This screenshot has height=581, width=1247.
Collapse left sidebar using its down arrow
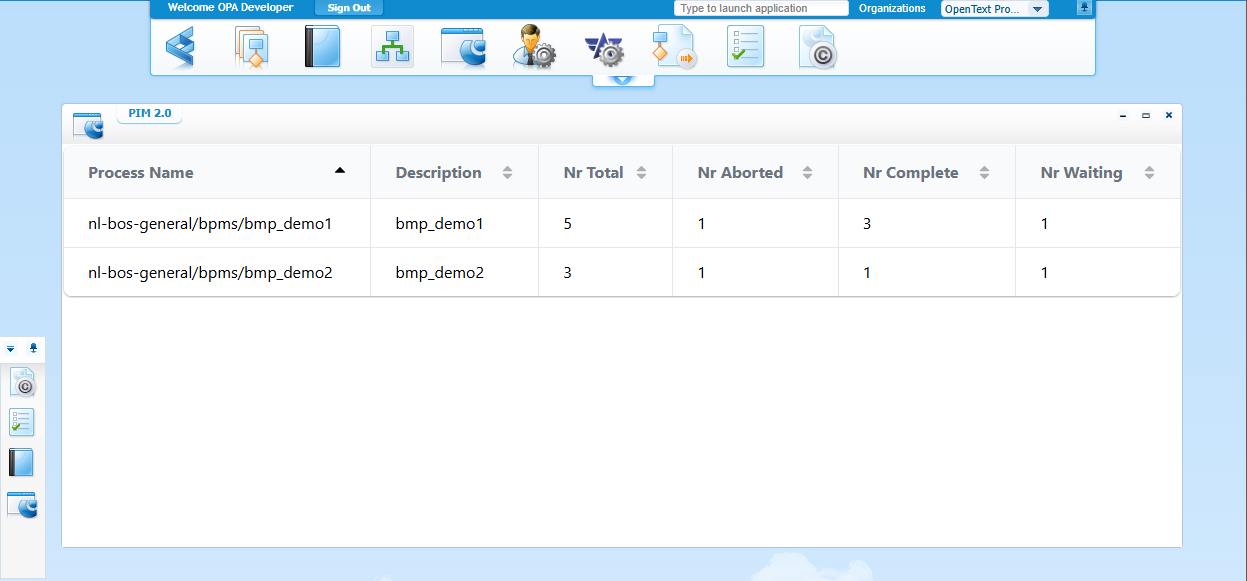[11, 349]
